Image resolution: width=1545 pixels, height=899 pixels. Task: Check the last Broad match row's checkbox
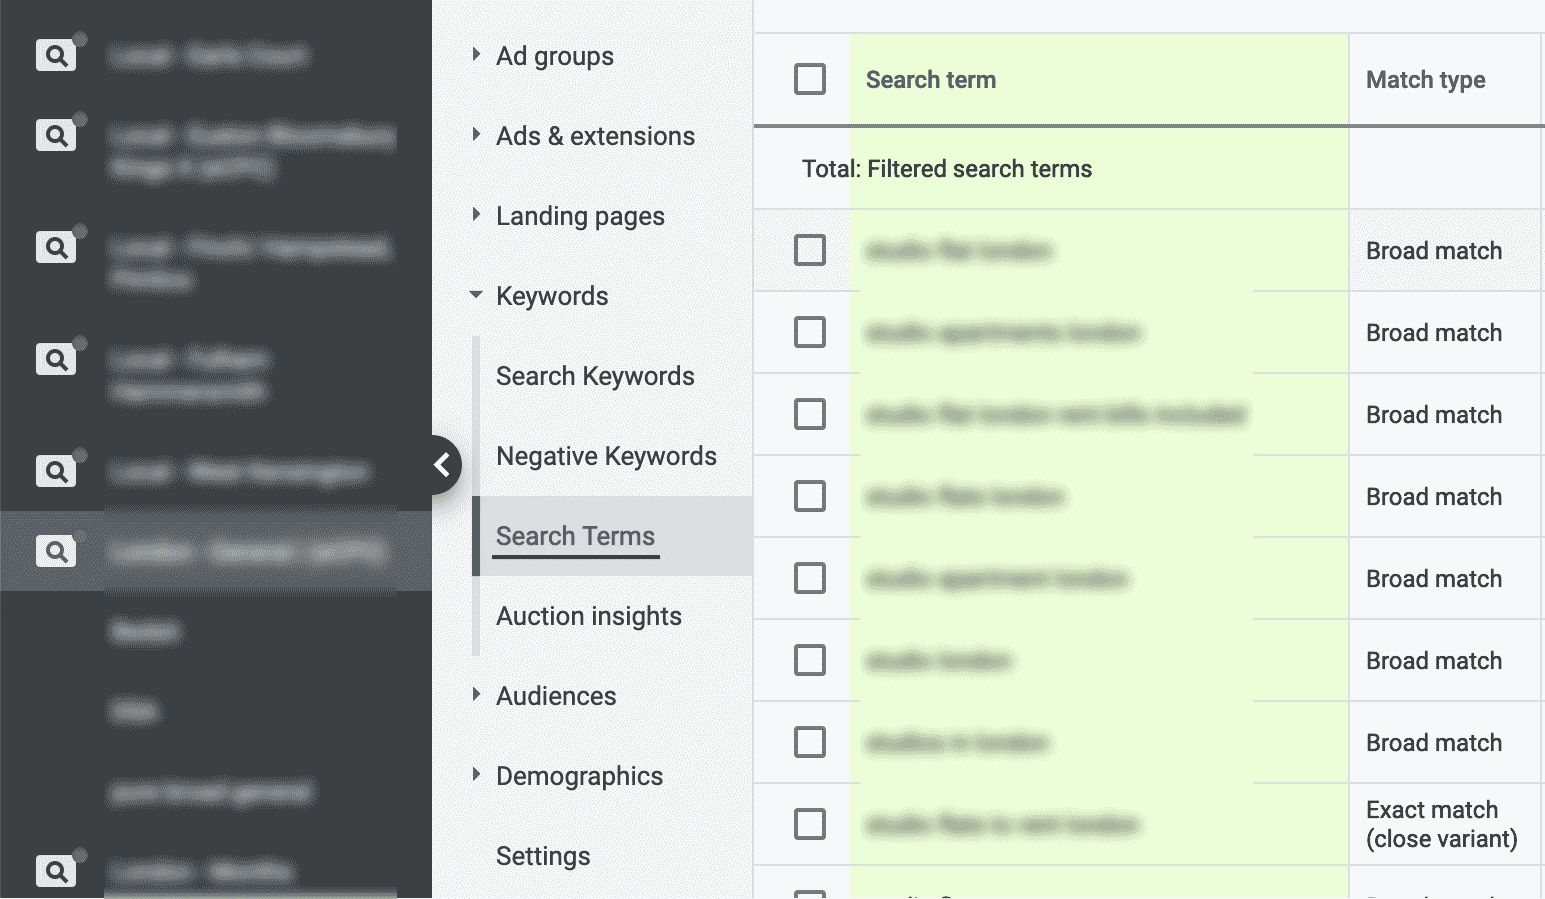click(x=808, y=742)
